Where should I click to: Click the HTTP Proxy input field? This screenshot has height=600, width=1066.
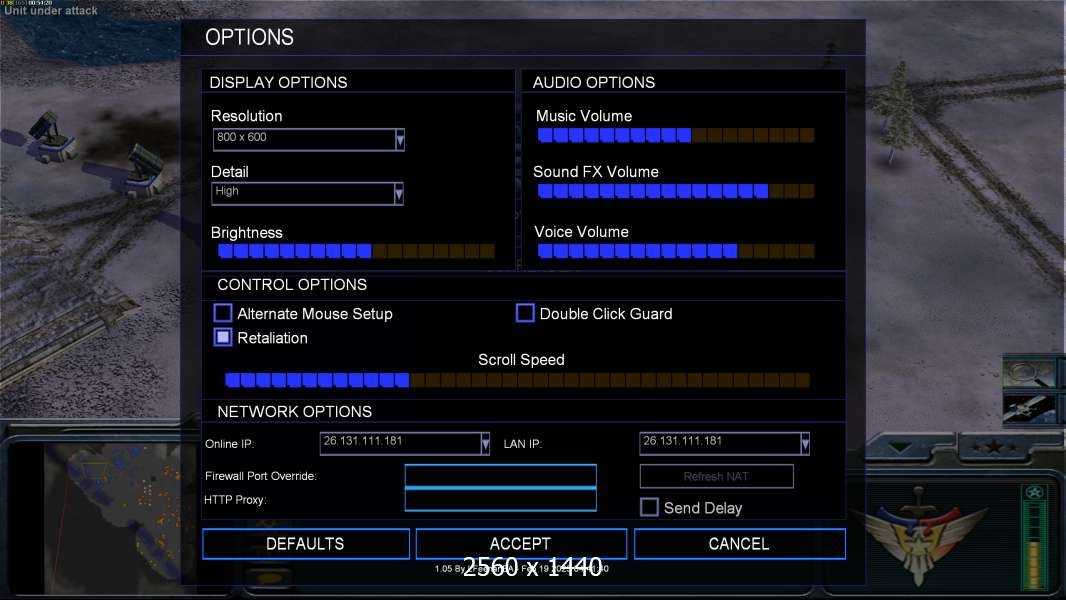click(500, 499)
